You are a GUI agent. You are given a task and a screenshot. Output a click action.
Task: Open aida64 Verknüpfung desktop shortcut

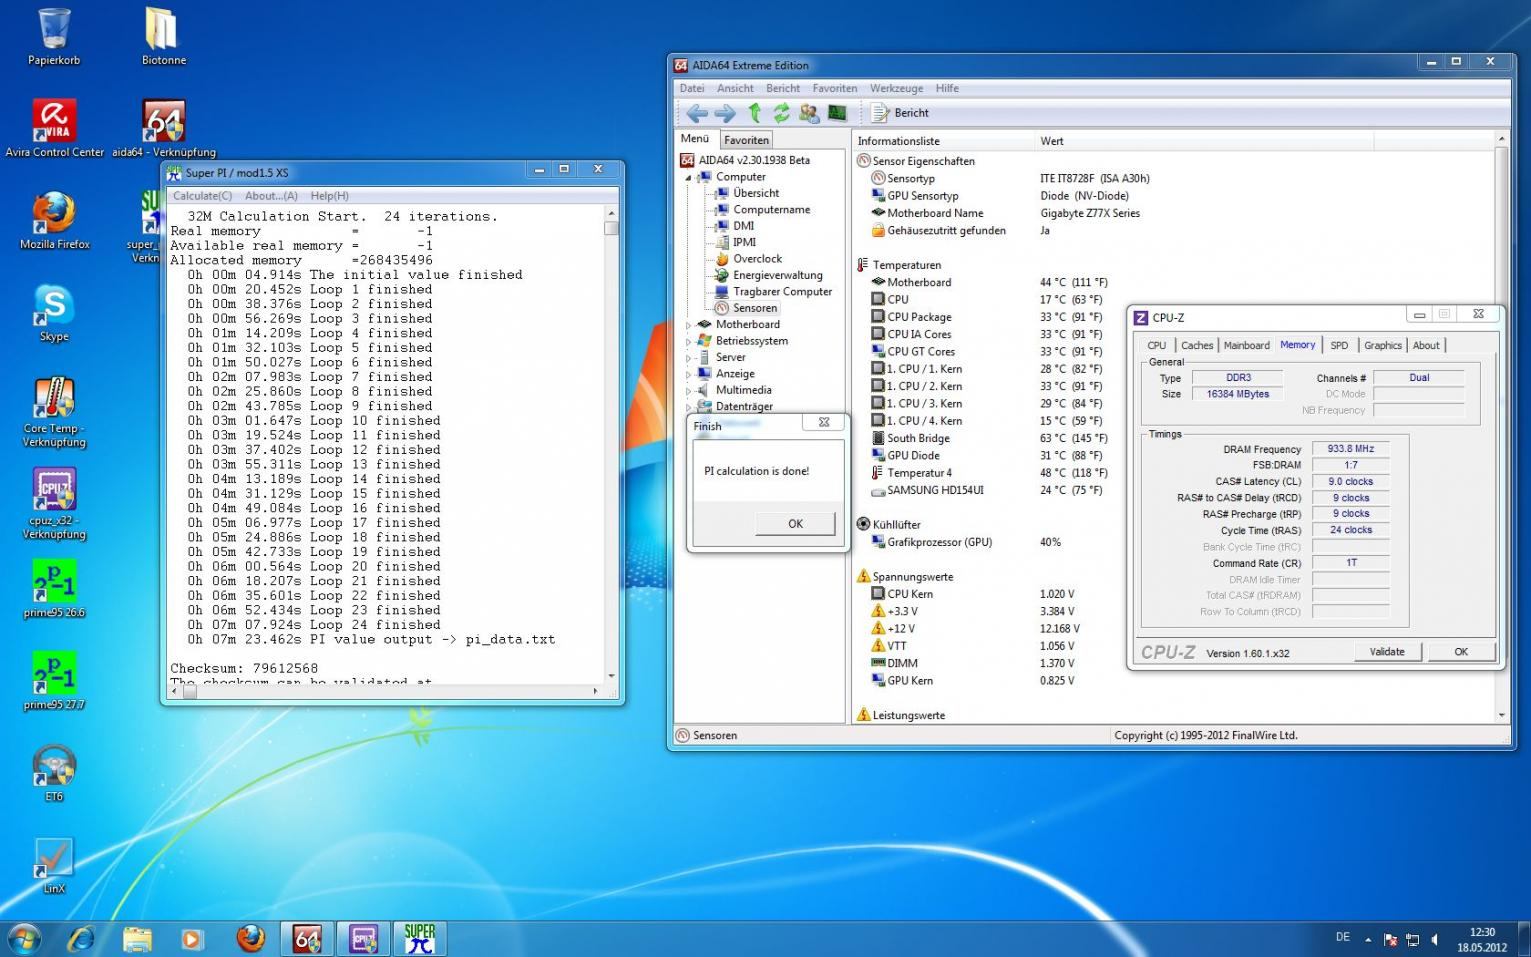tap(163, 128)
